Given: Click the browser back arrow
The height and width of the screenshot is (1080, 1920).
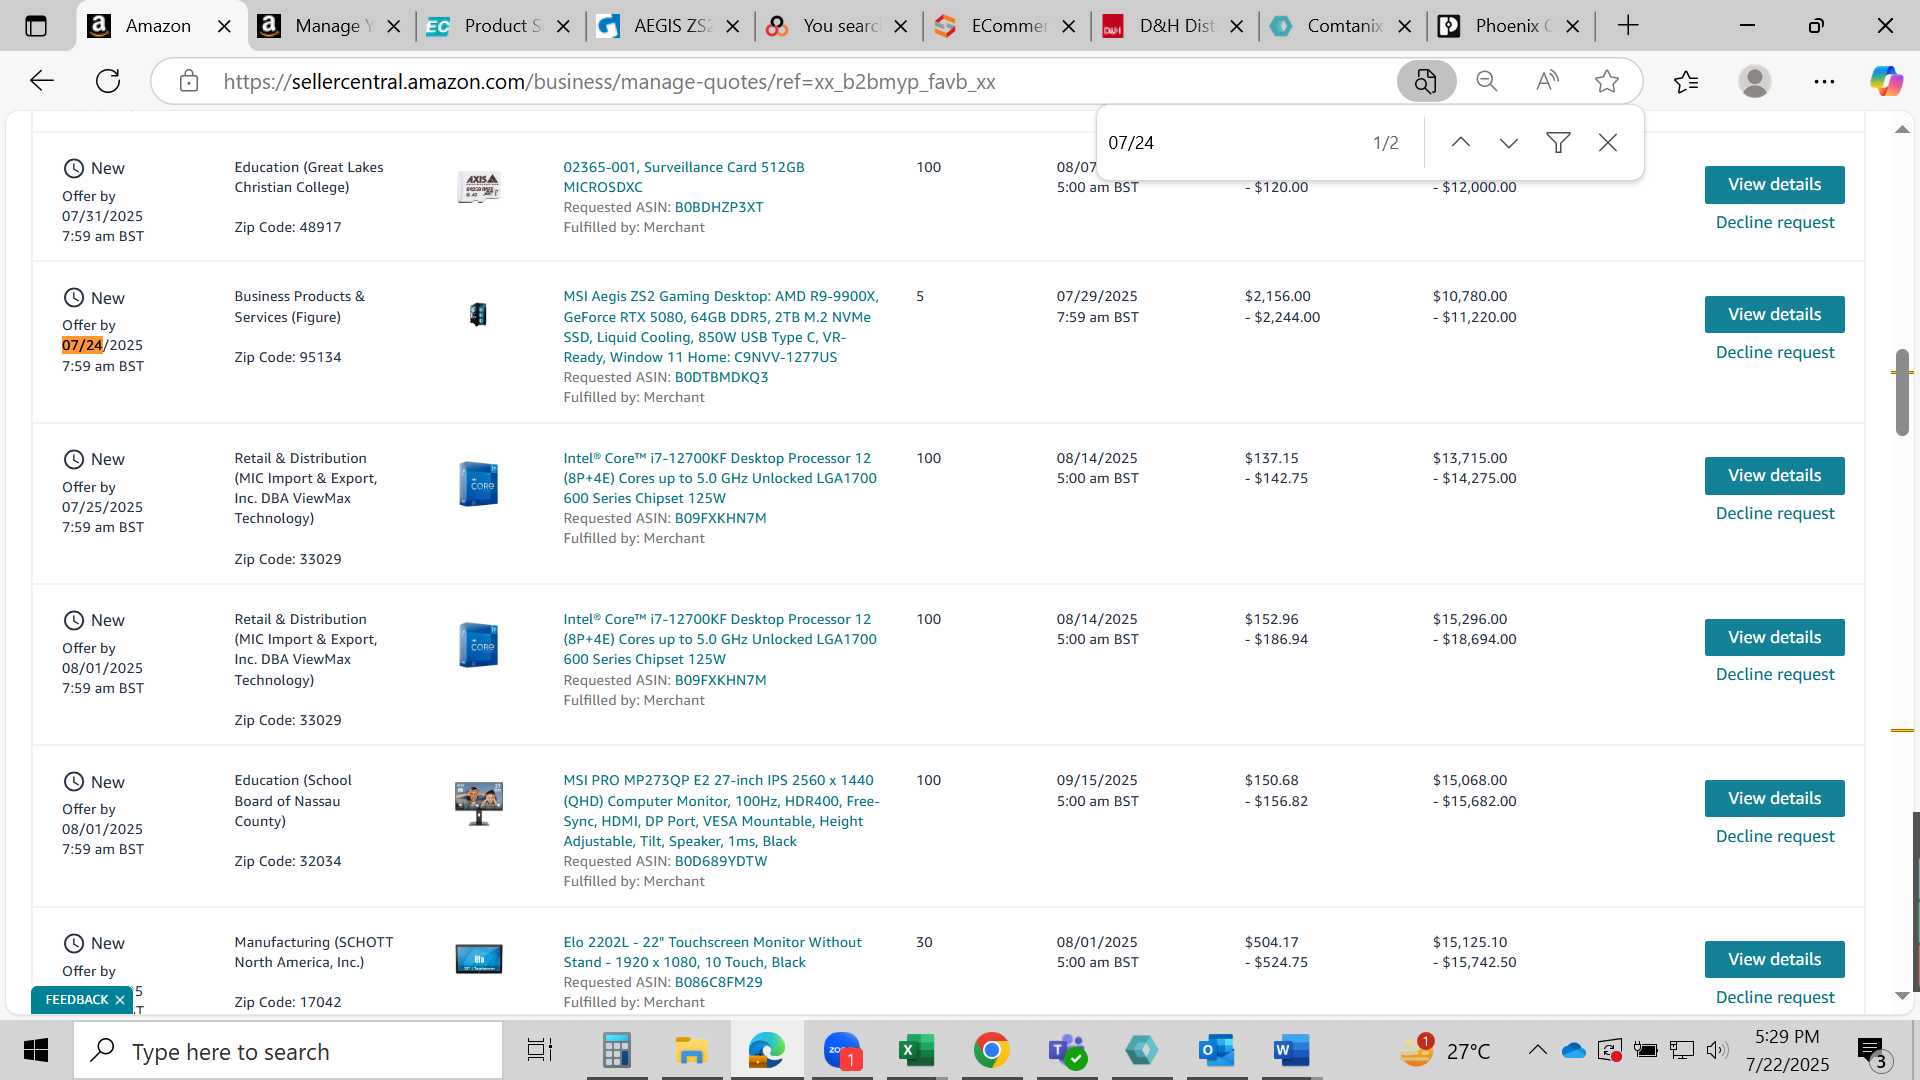Looking at the screenshot, I should click(41, 81).
